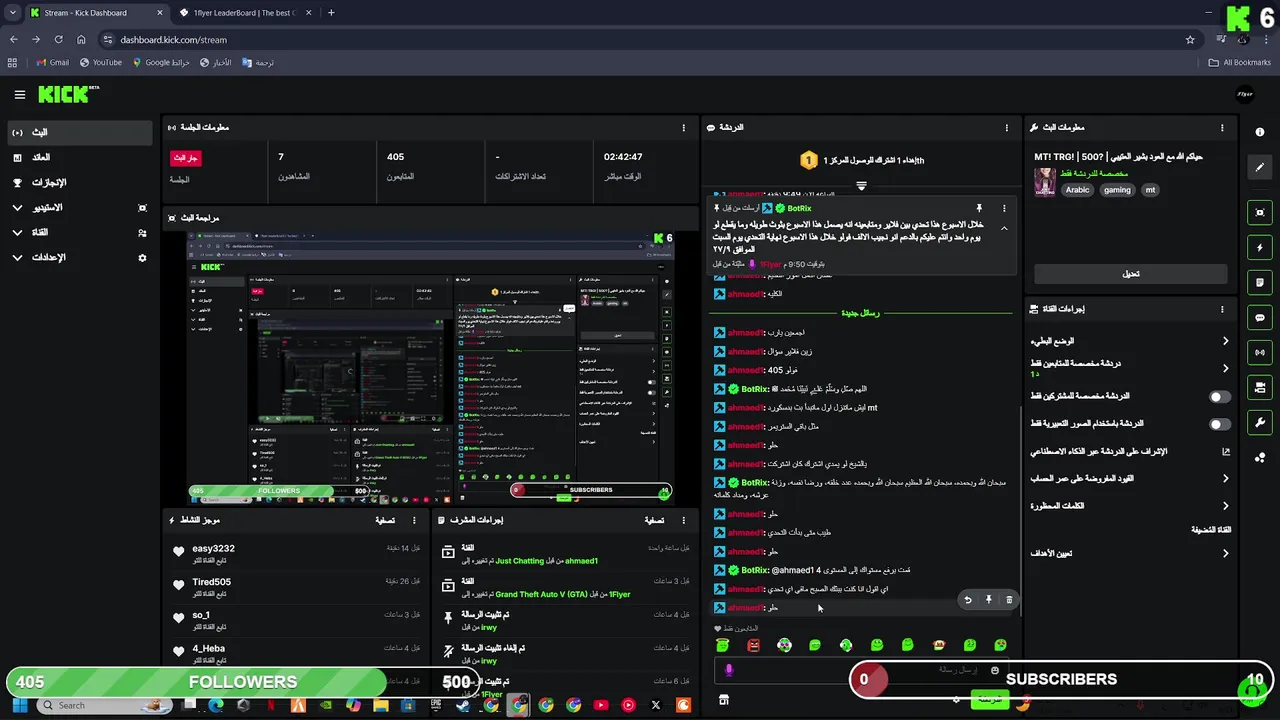1280x720 pixels.
Task: Click the Arabic tag chip
Action: click(x=1077, y=190)
